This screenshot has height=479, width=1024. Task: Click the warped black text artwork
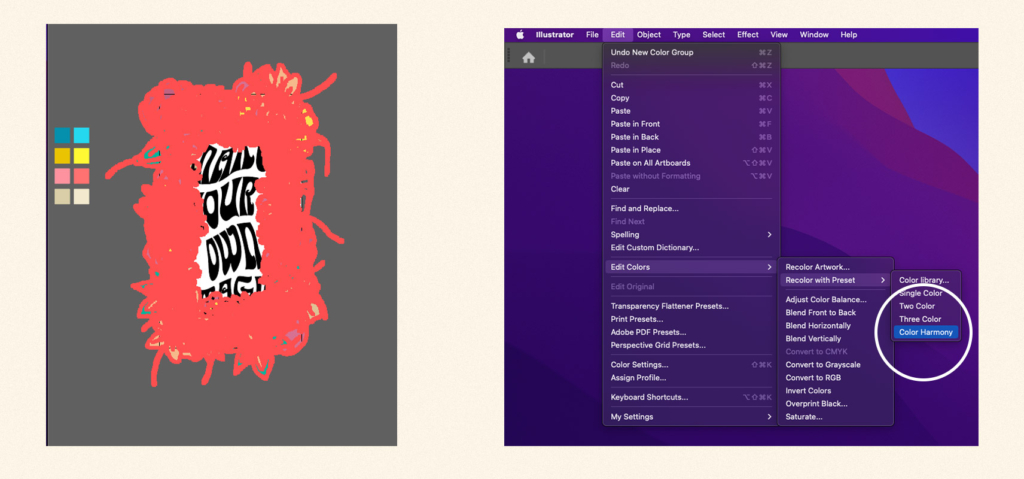[x=232, y=223]
